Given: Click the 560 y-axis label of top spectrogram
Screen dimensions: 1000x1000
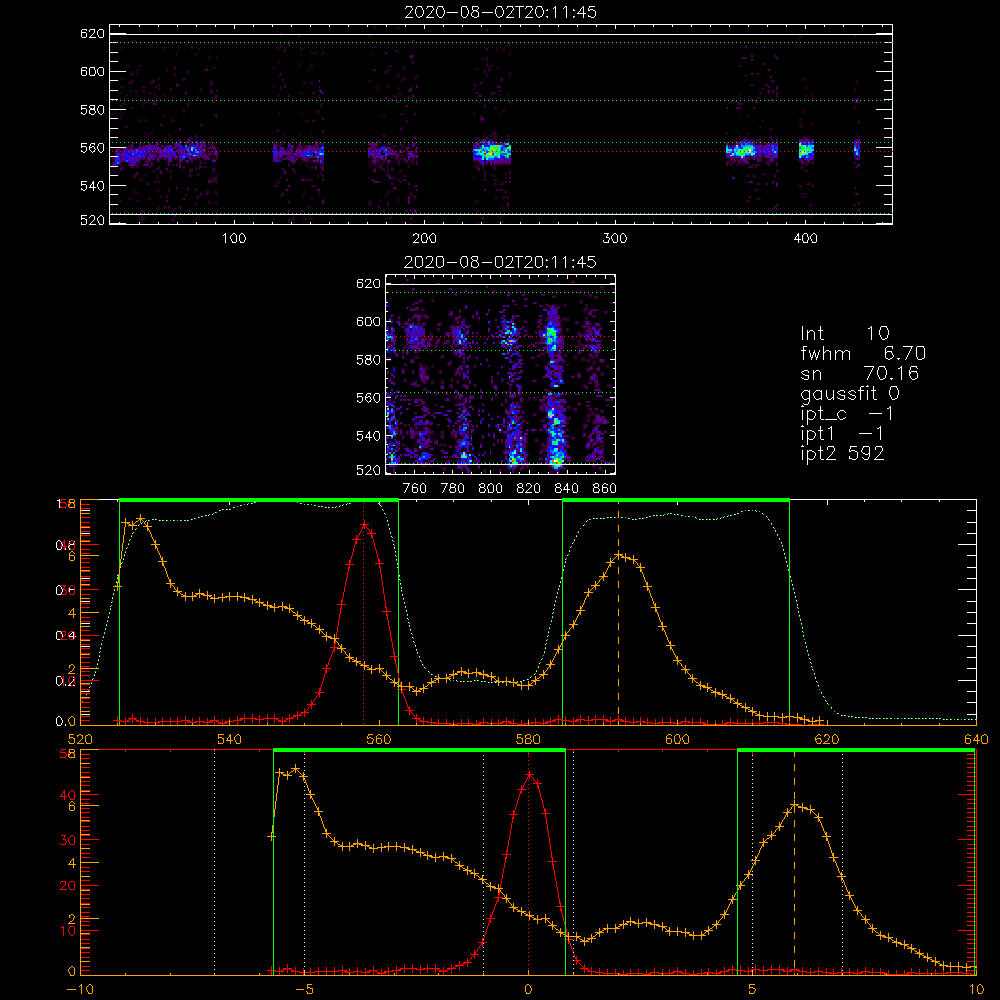Looking at the screenshot, I should [x=92, y=148].
